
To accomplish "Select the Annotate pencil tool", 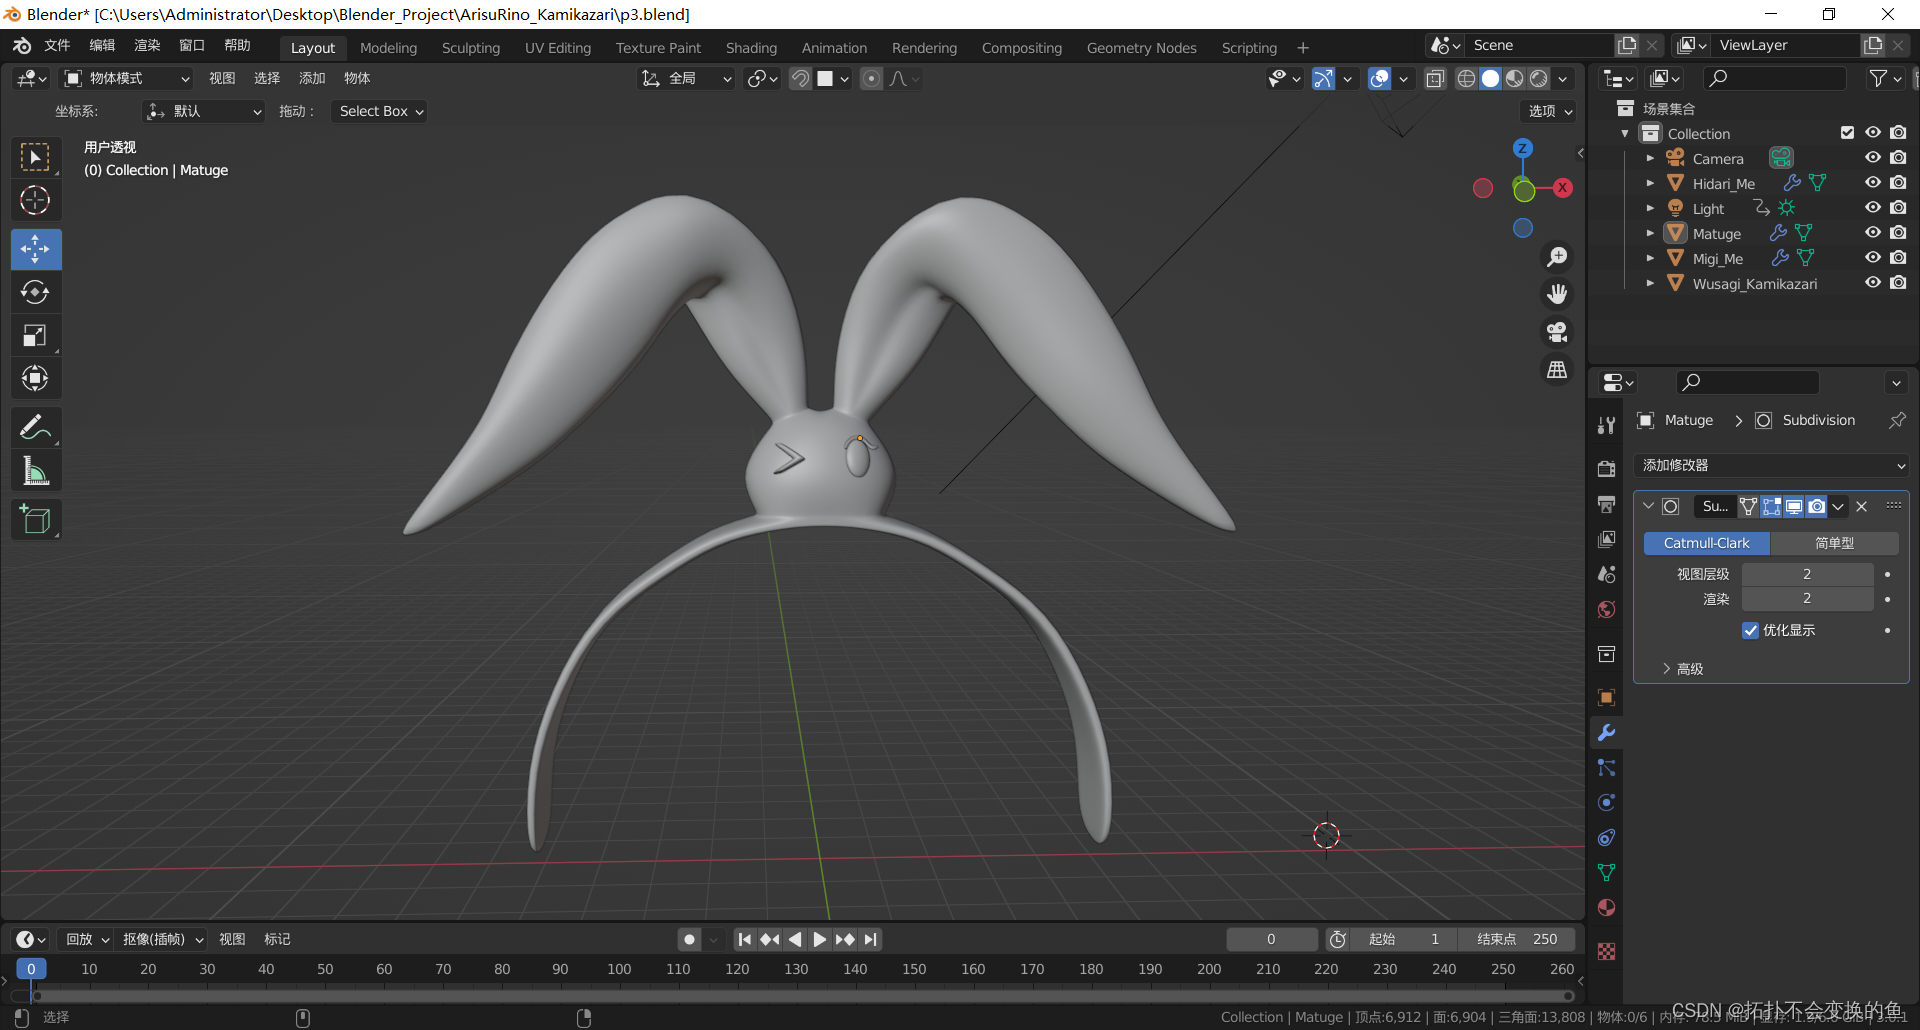I will pyautogui.click(x=35, y=427).
